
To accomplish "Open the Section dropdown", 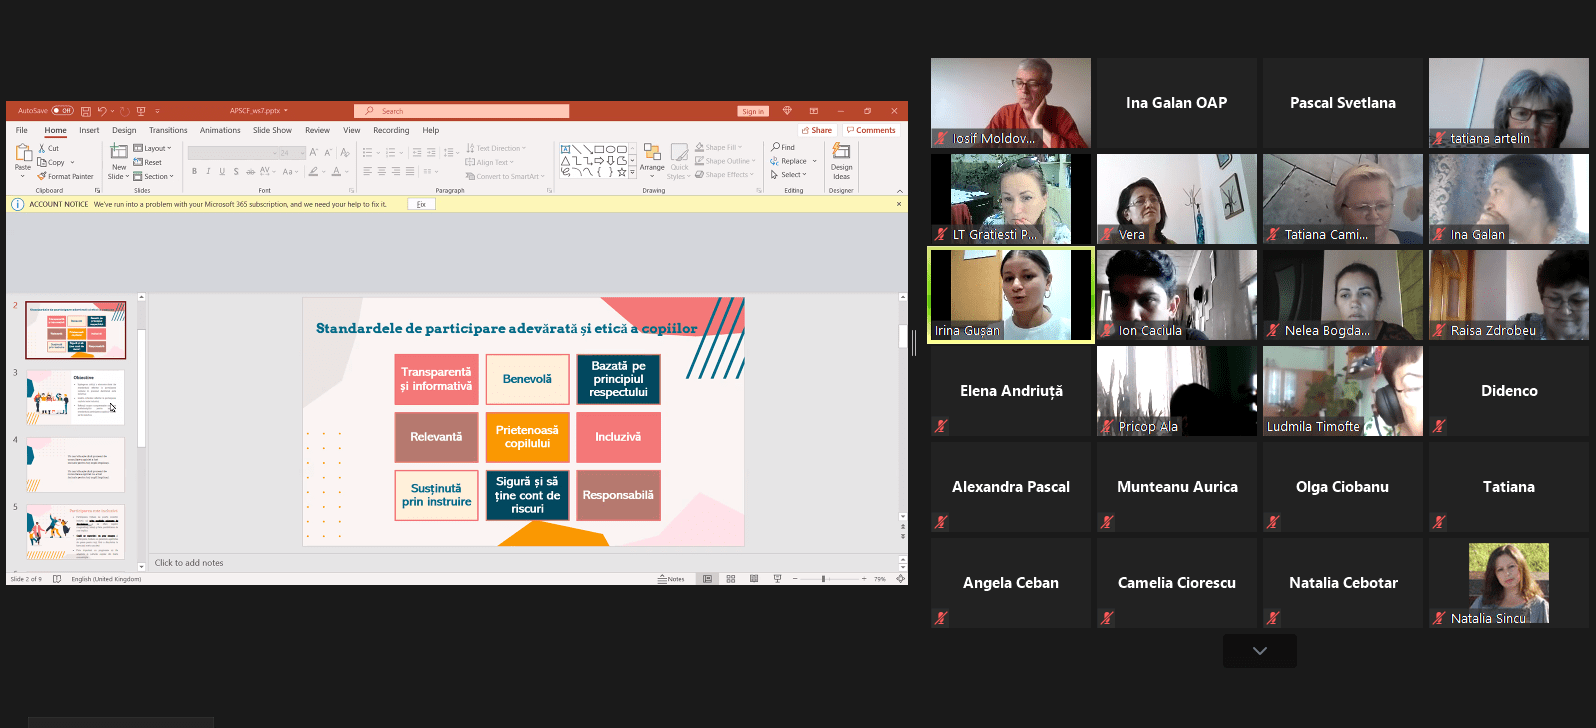I will [154, 176].
